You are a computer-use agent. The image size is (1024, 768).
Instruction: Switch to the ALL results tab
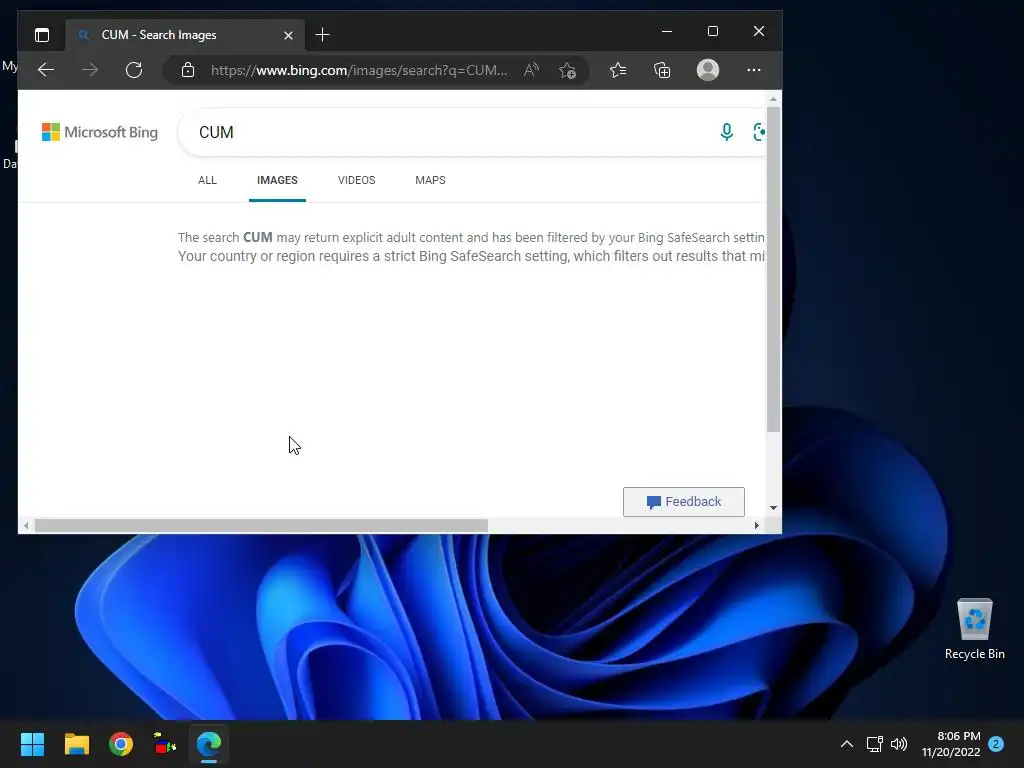point(207,180)
